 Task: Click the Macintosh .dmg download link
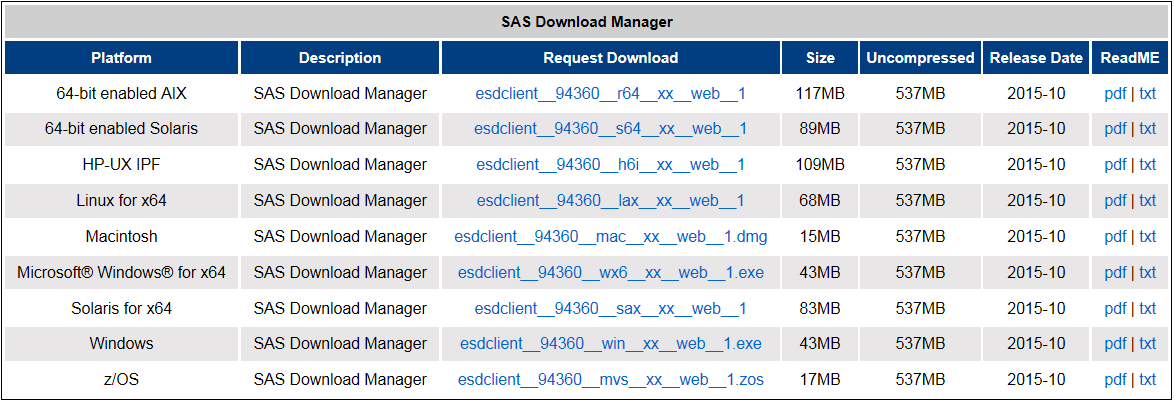tap(610, 237)
